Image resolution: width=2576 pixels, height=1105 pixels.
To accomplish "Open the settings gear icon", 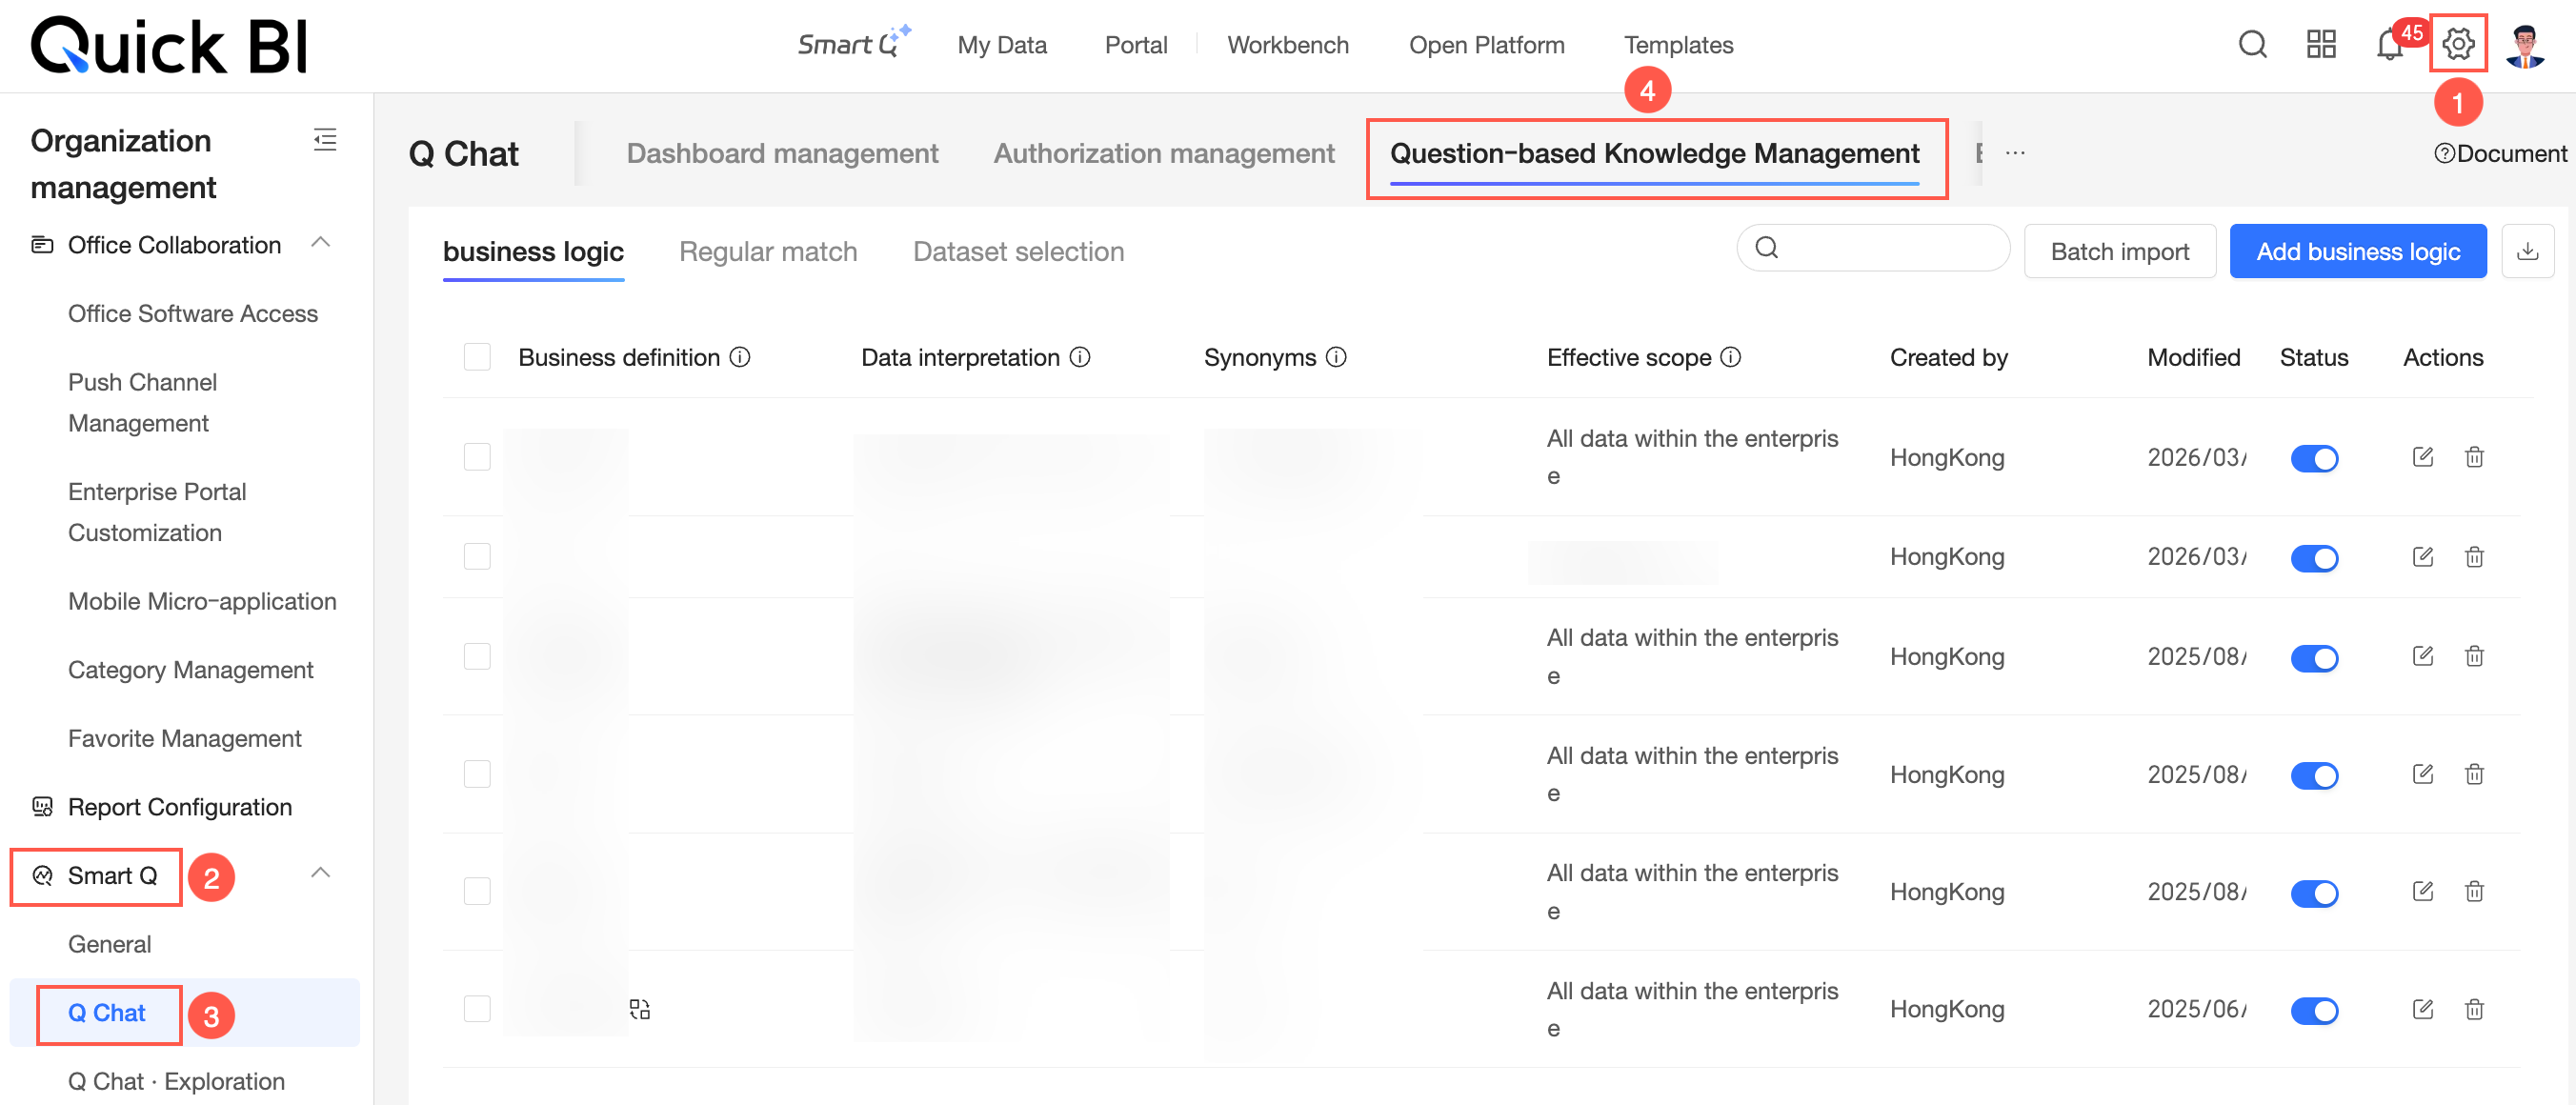I will [x=2458, y=44].
